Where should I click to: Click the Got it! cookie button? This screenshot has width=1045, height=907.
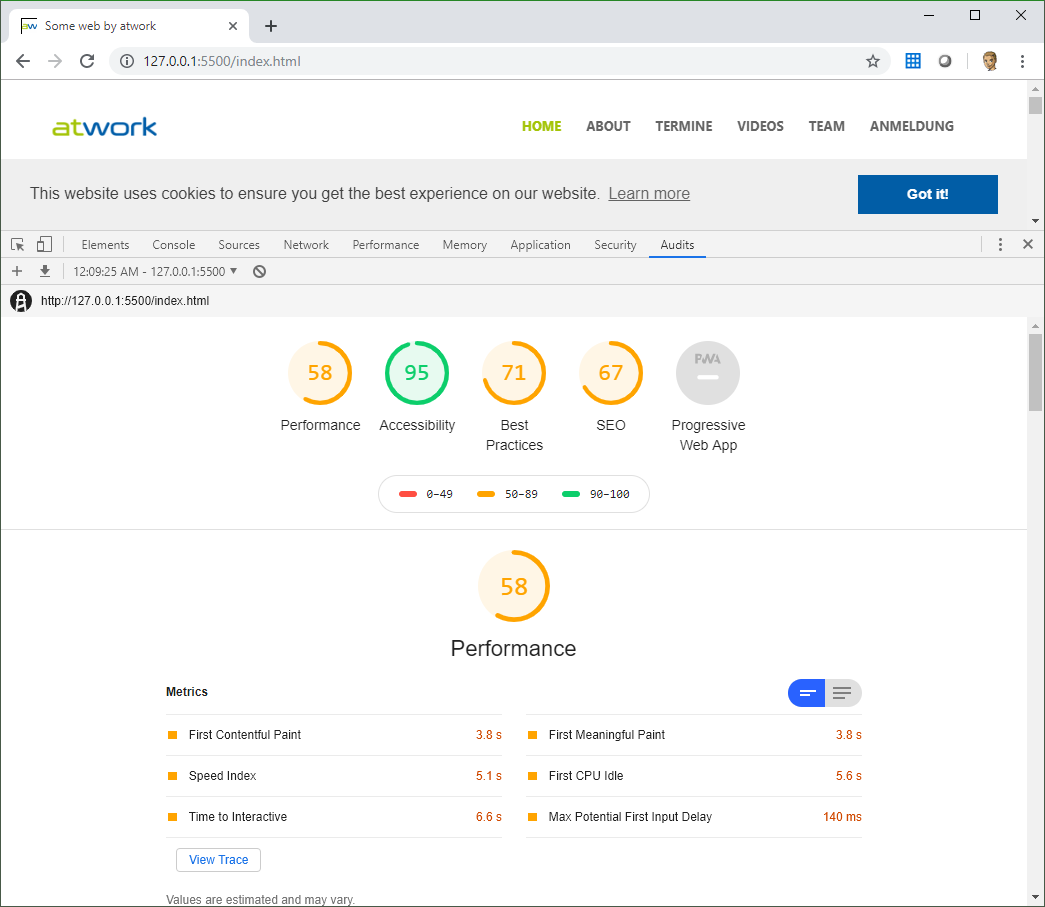click(927, 194)
